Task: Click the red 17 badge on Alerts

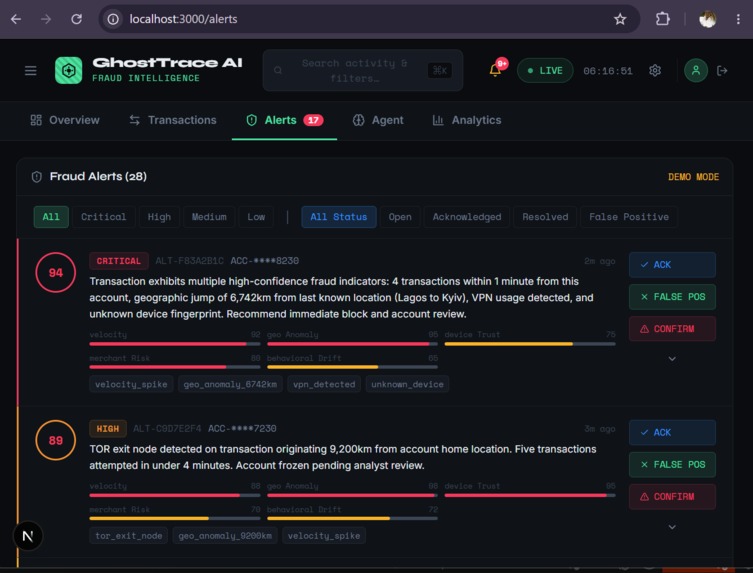Action: pos(313,120)
